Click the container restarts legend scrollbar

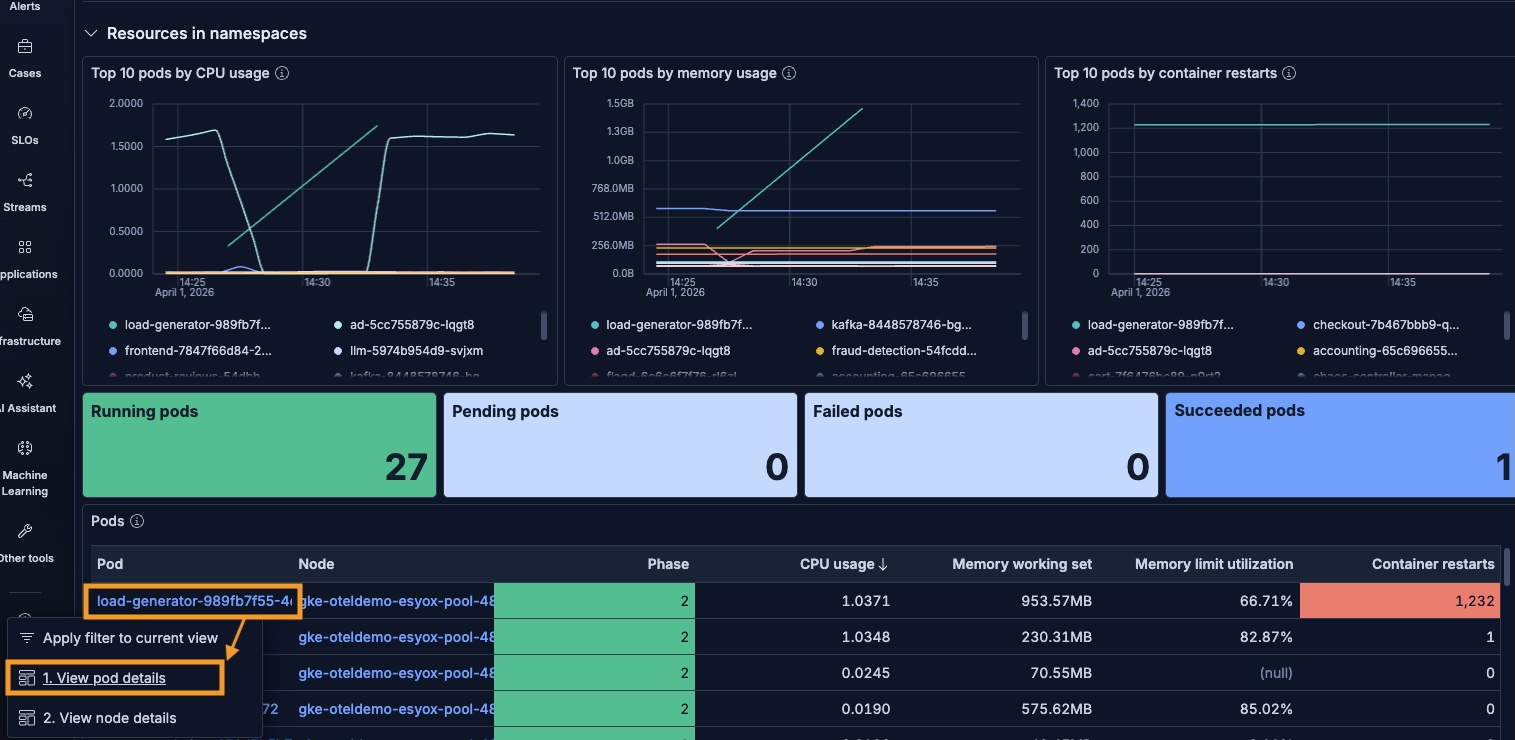click(1507, 326)
